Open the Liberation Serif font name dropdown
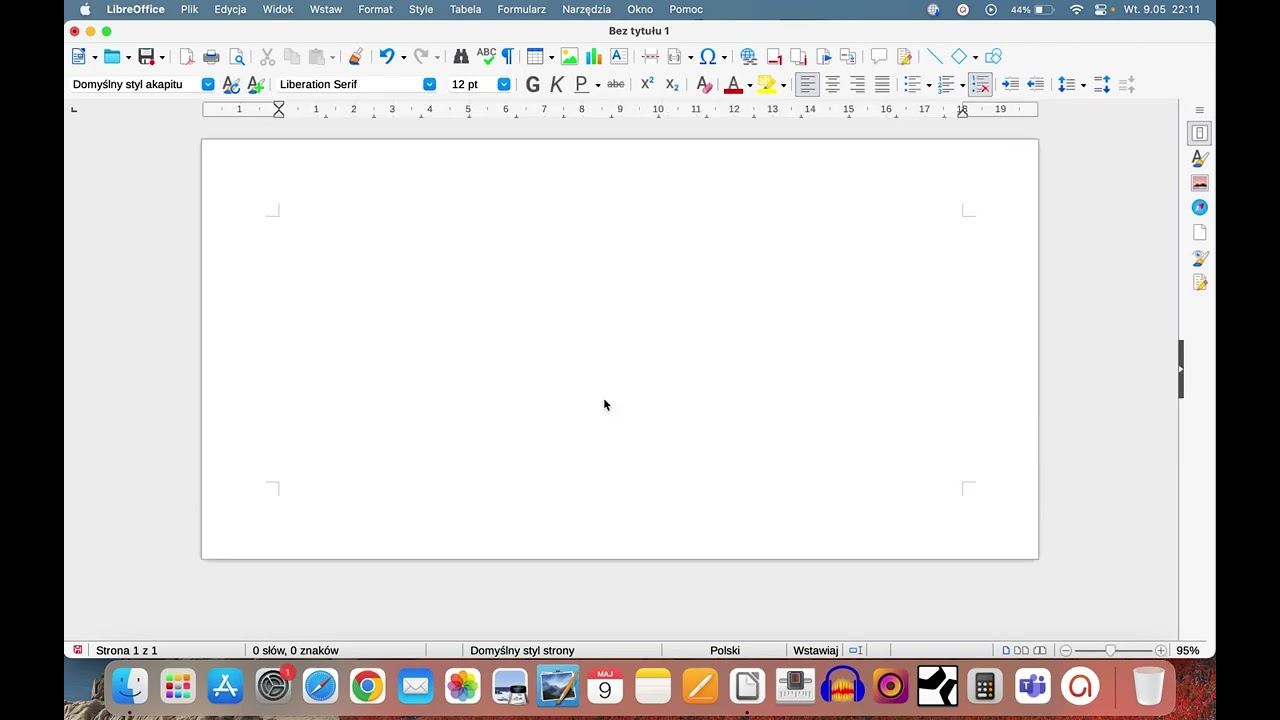1280x720 pixels. [429, 84]
